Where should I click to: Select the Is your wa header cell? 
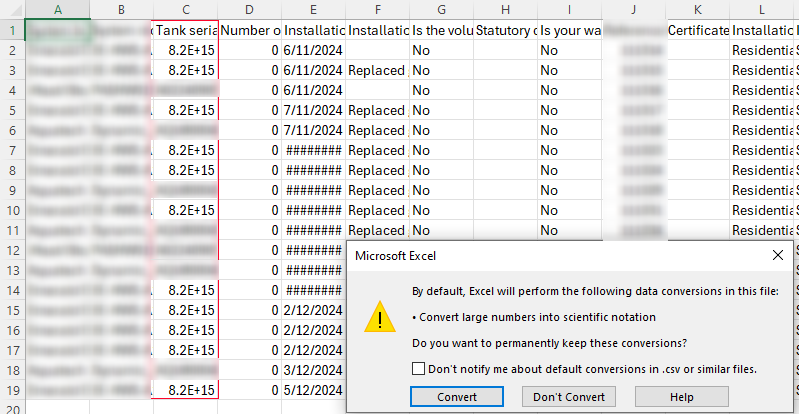pos(569,30)
